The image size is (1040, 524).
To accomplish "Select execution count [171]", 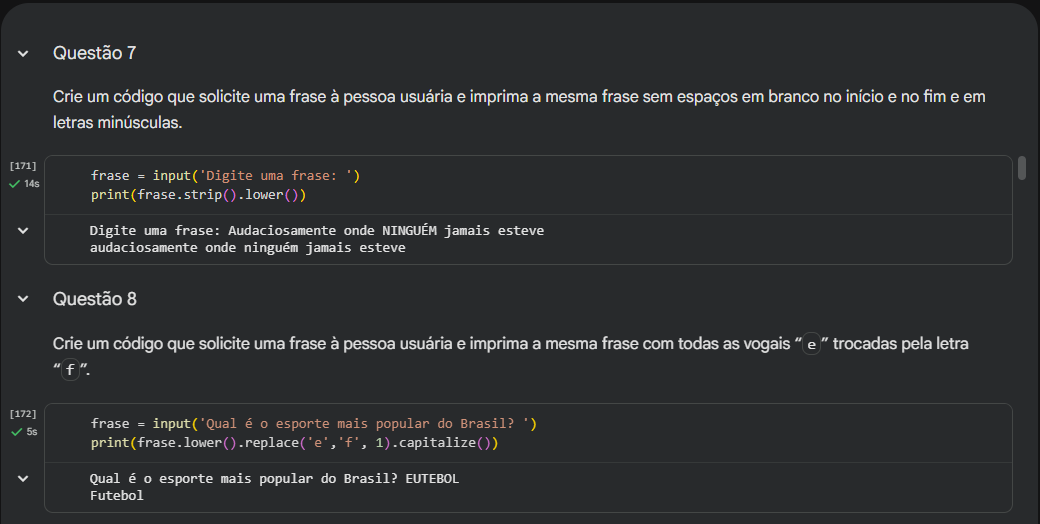I will (x=23, y=166).
